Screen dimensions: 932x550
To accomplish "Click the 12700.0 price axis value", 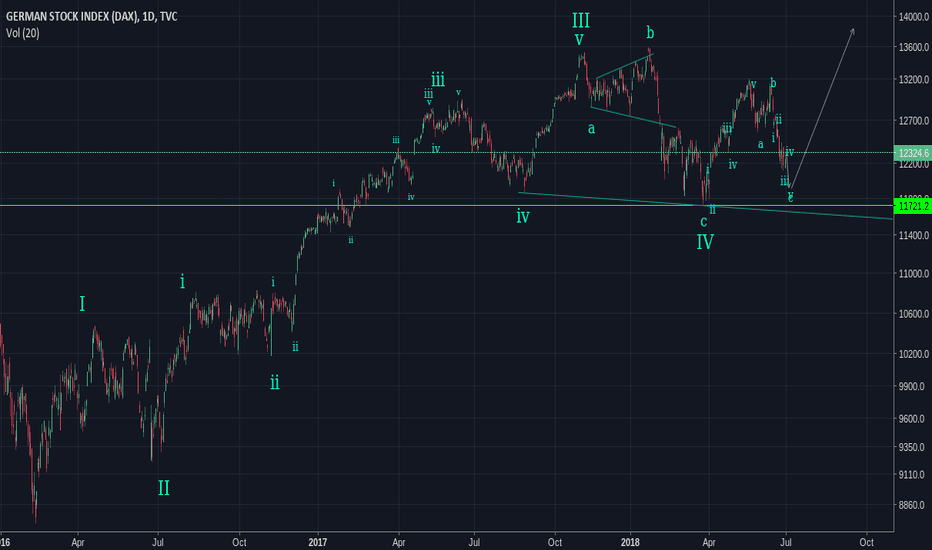I will click(x=914, y=121).
